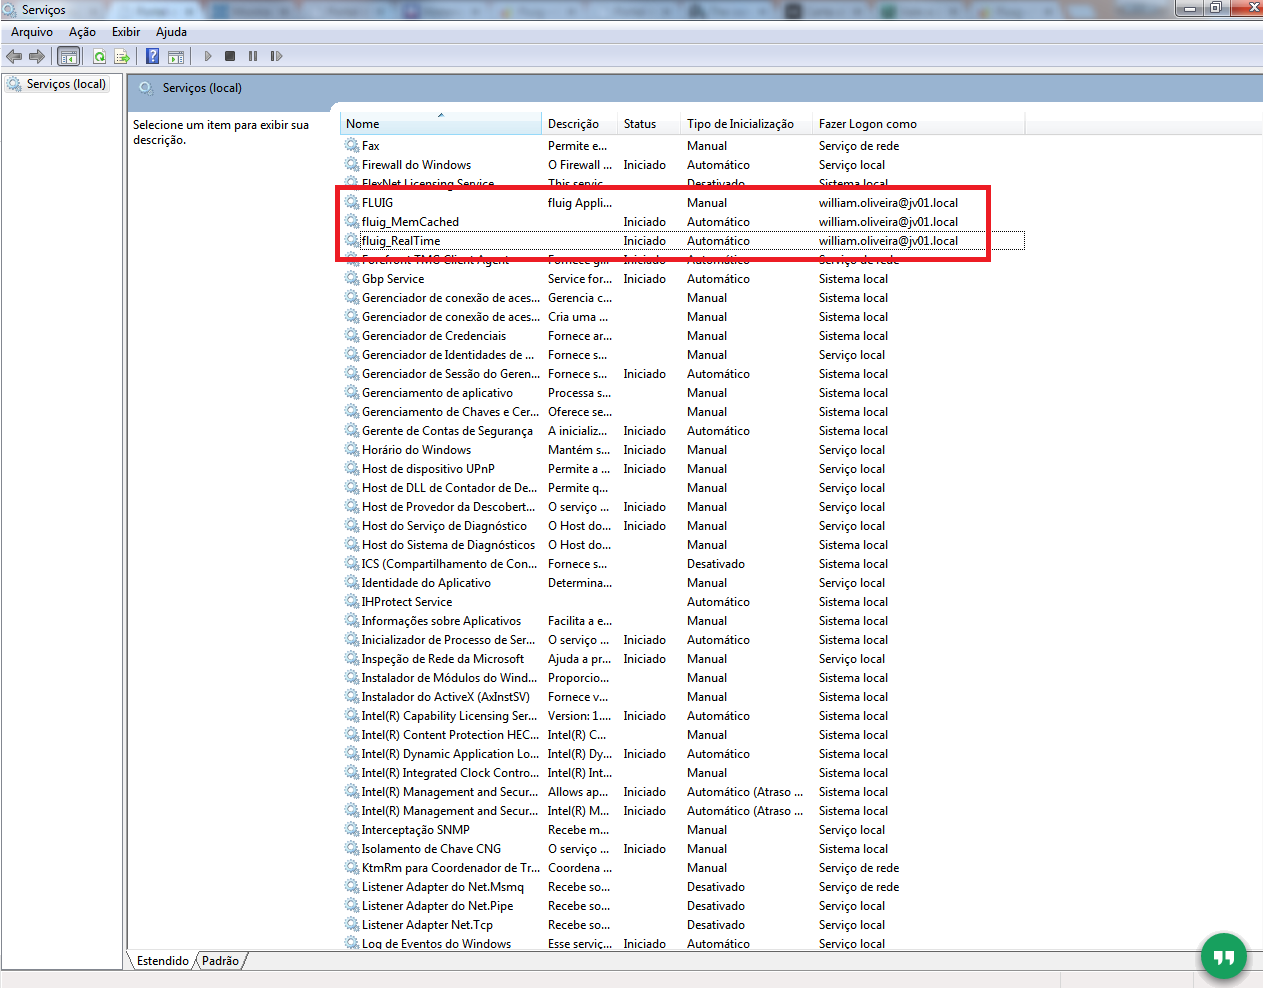The height and width of the screenshot is (988, 1263).
Task: Click the Start service play icon
Action: coord(208,56)
